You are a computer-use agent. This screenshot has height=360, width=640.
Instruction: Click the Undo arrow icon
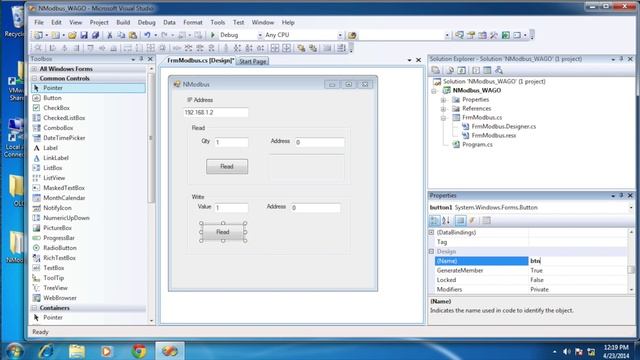(147, 36)
